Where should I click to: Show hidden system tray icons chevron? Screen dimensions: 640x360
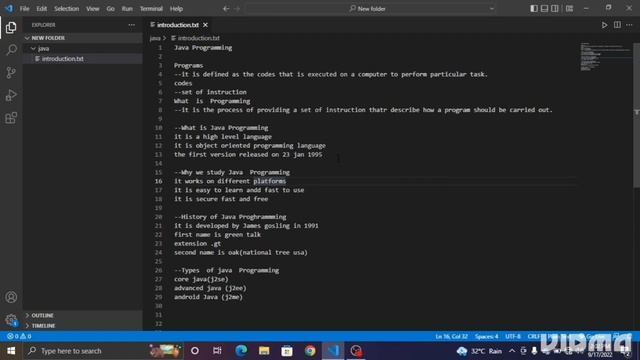pos(512,351)
